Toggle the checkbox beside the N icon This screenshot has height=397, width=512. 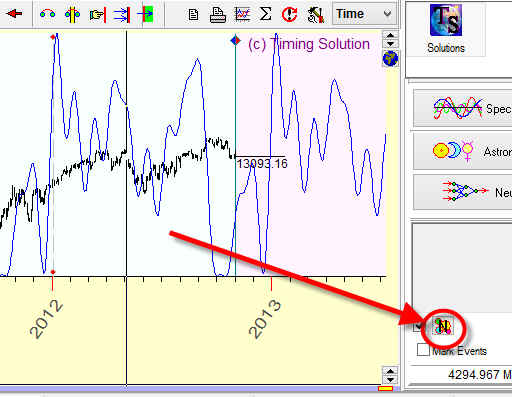coord(418,326)
